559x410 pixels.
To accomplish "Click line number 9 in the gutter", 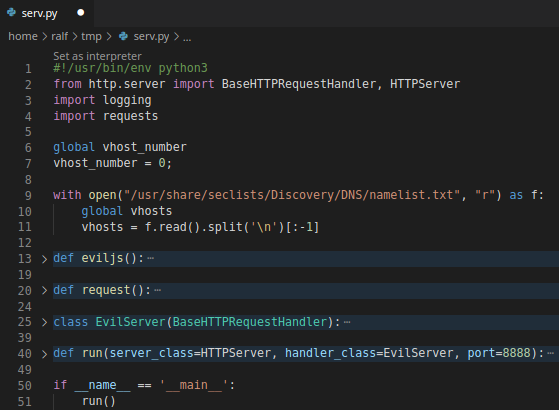I will point(28,196).
